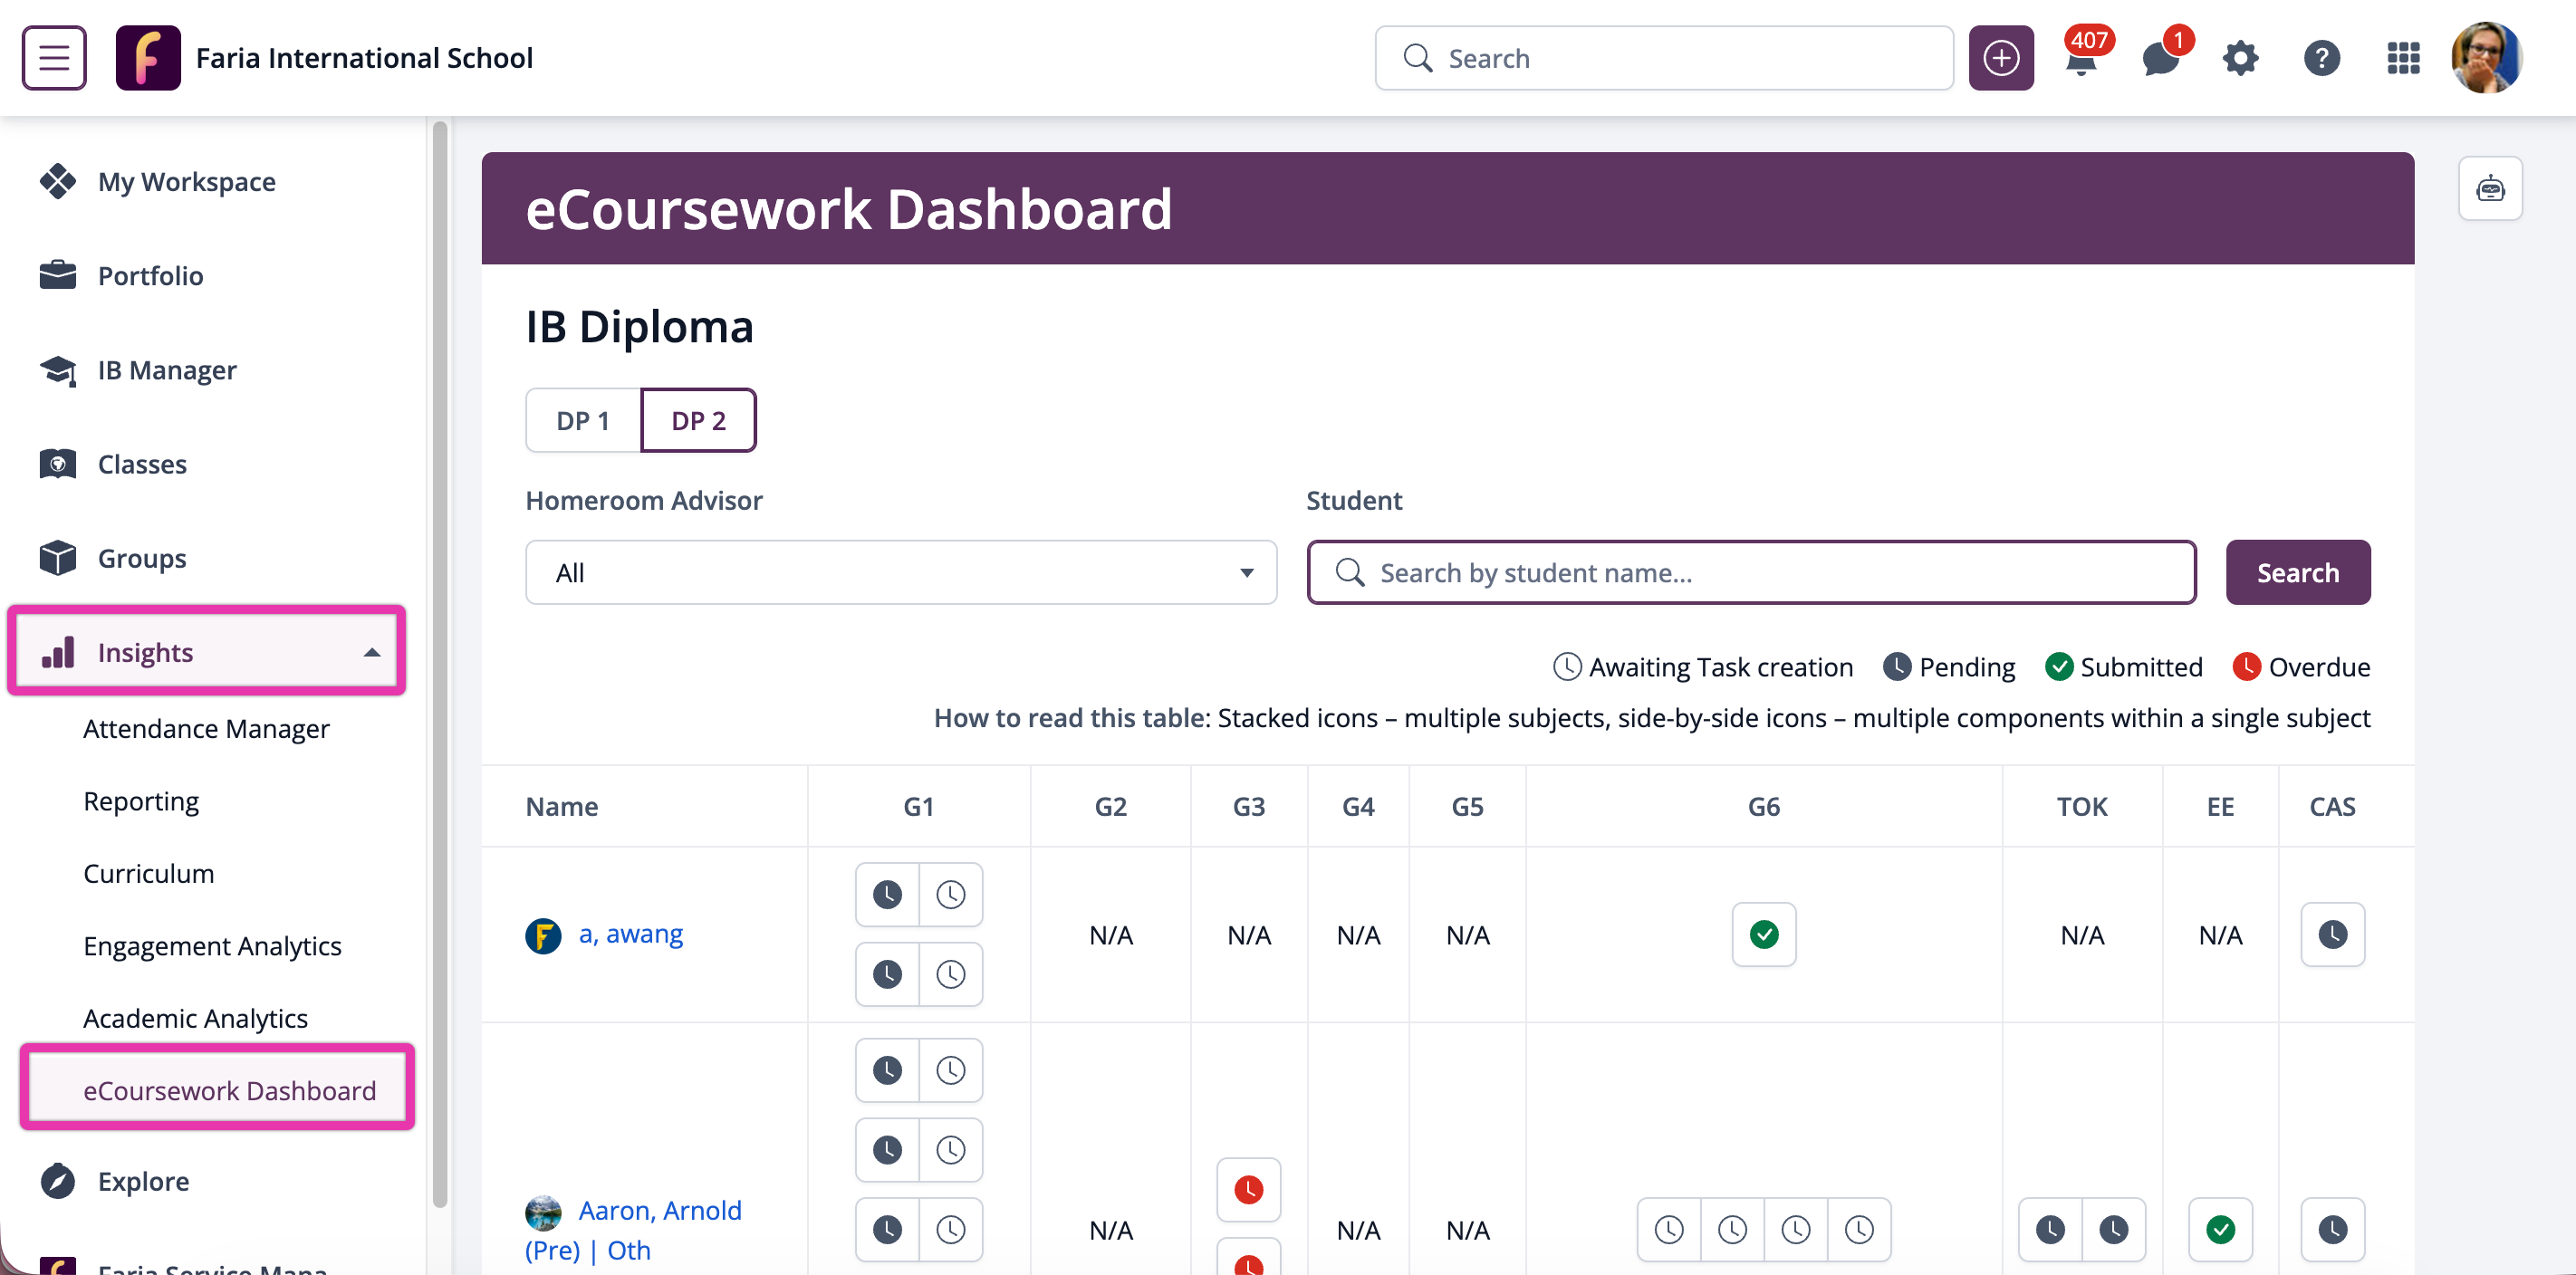
Task: Click the Faria school logo
Action: click(148, 58)
